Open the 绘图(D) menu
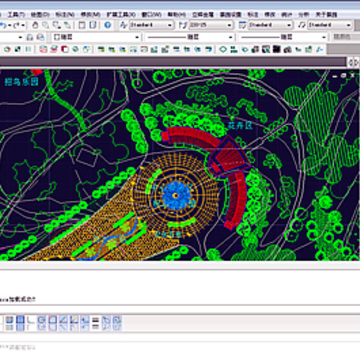This screenshot has width=360, height=360. click(40, 15)
